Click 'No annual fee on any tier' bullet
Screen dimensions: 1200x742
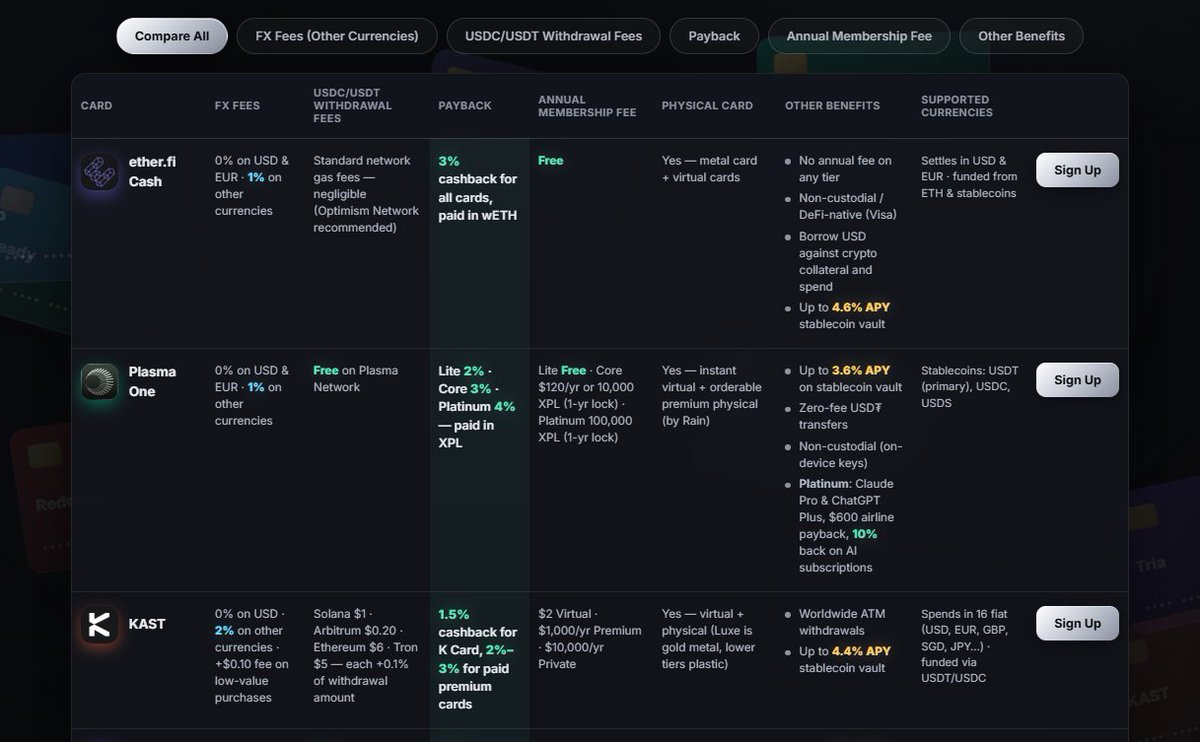click(845, 169)
